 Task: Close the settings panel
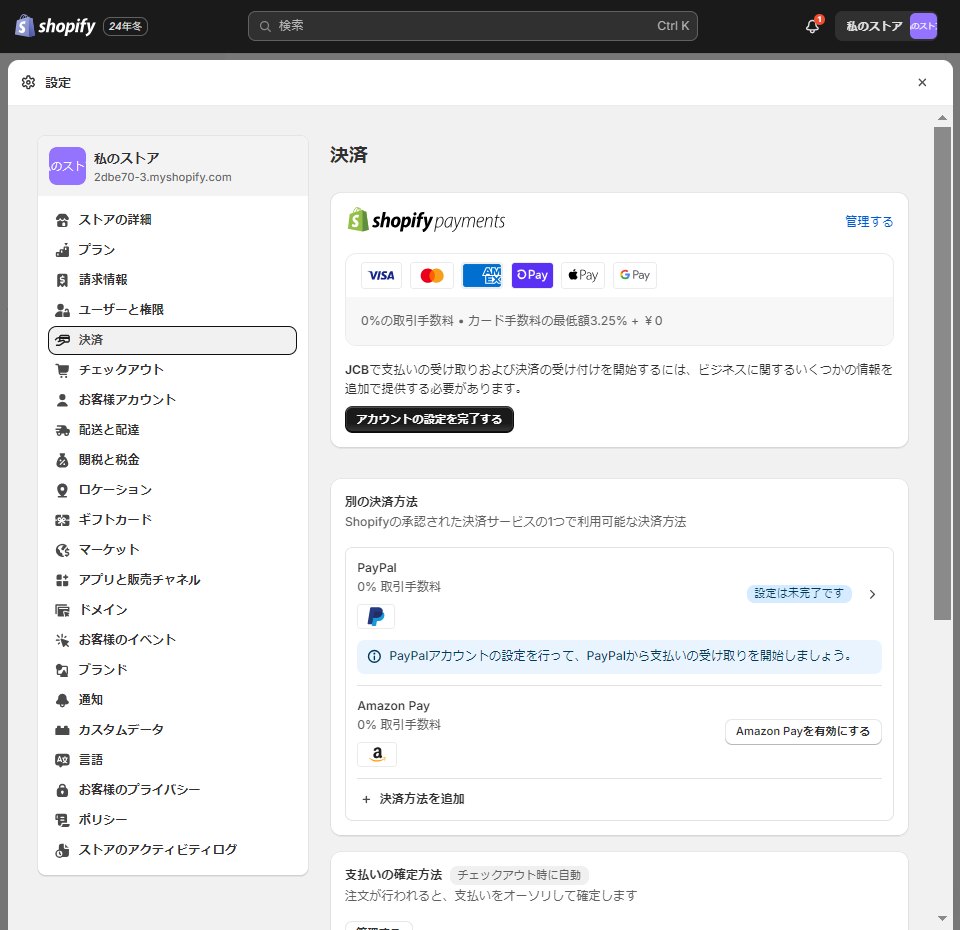(x=922, y=82)
